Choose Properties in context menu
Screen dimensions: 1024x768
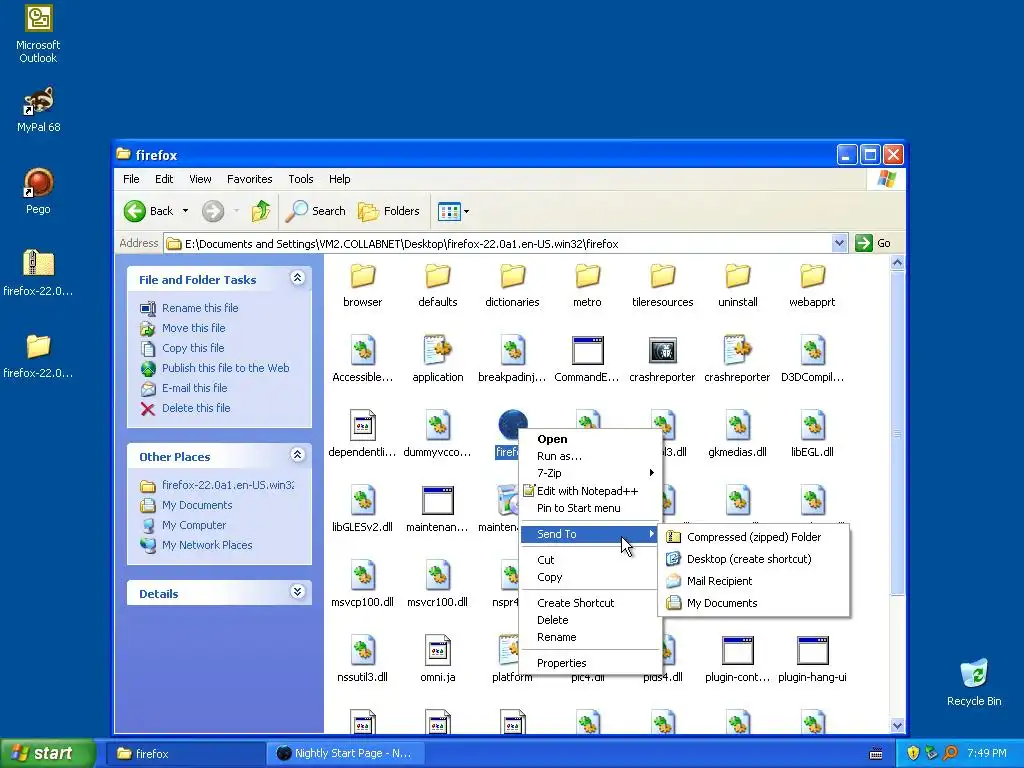click(590, 663)
